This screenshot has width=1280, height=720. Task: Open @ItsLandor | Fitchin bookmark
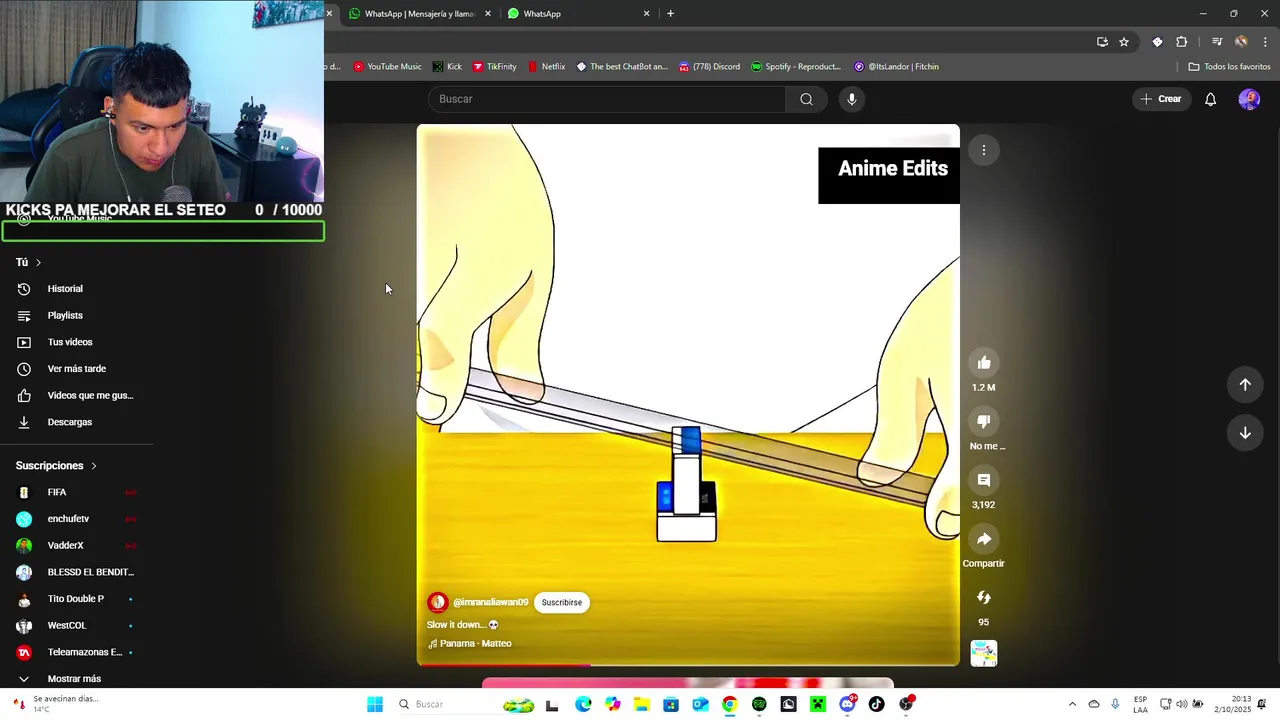tap(896, 67)
